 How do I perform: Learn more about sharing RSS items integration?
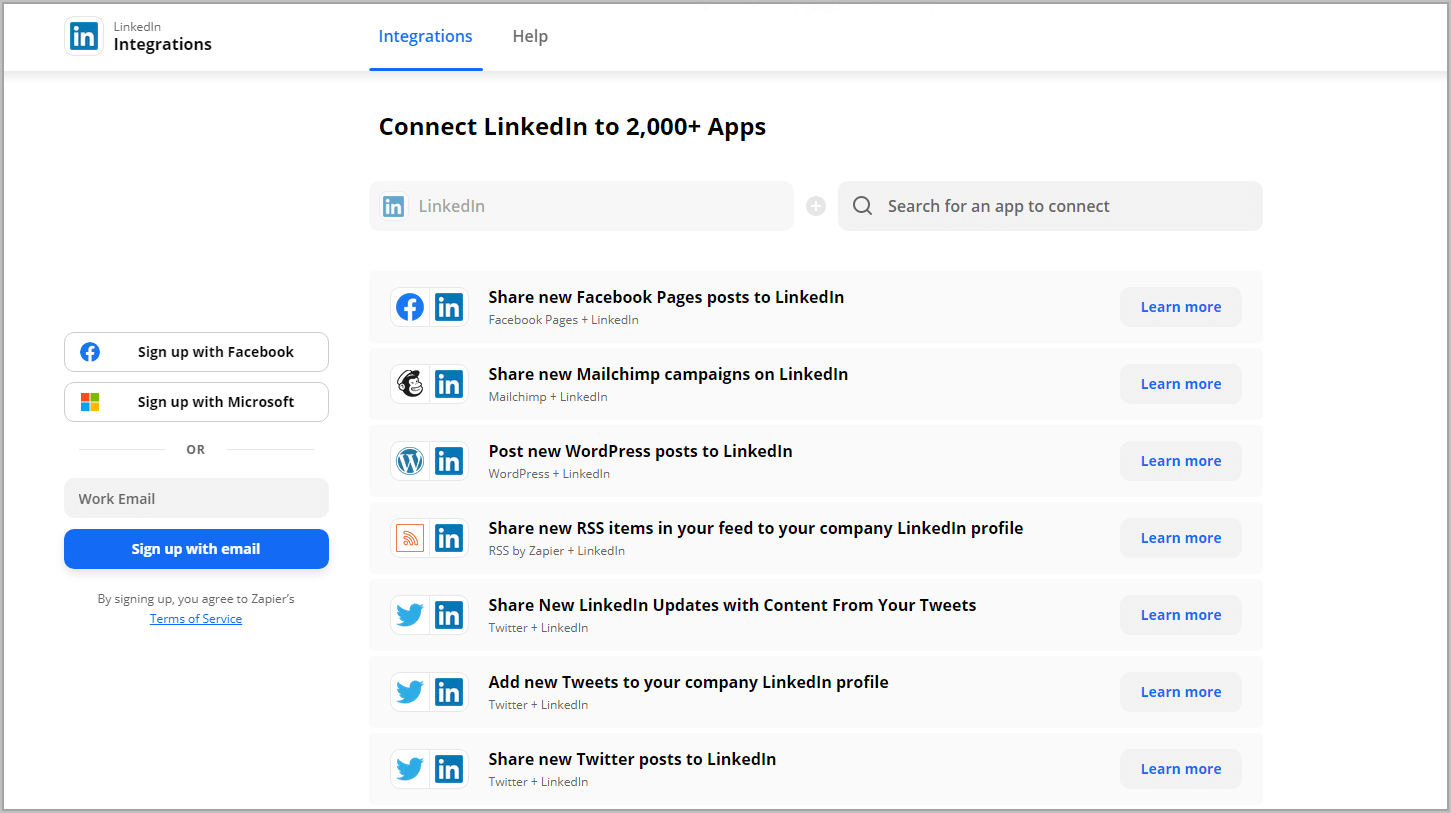1180,538
